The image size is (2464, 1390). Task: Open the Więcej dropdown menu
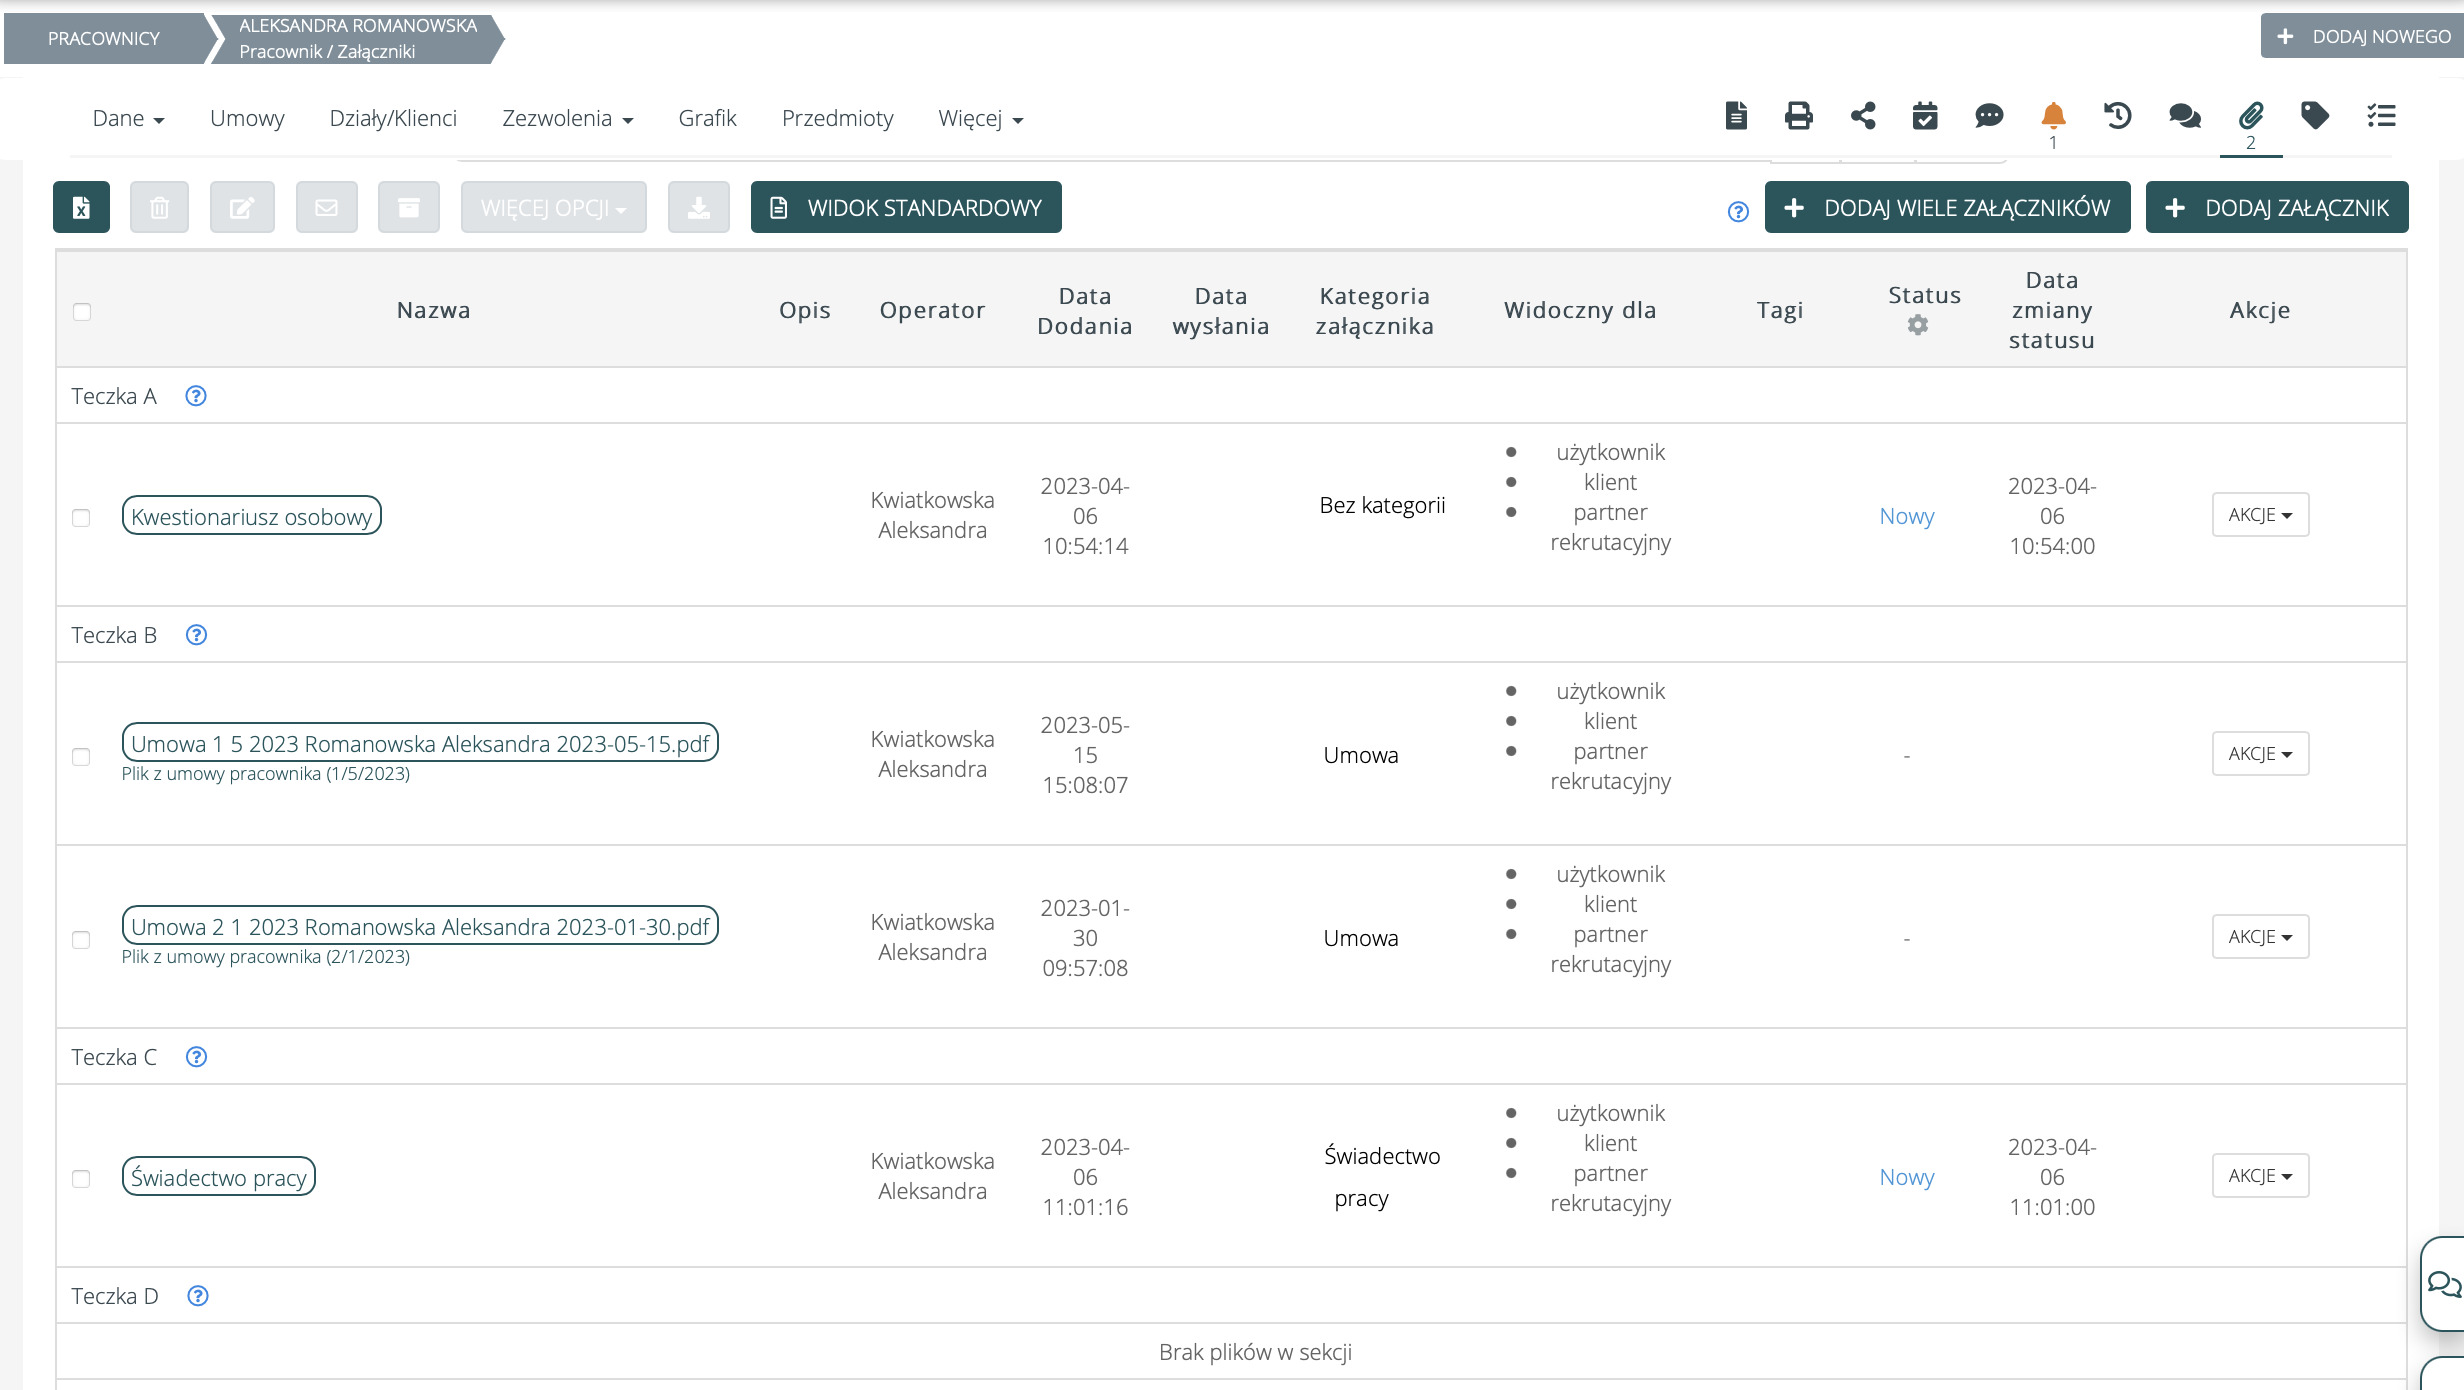point(980,119)
